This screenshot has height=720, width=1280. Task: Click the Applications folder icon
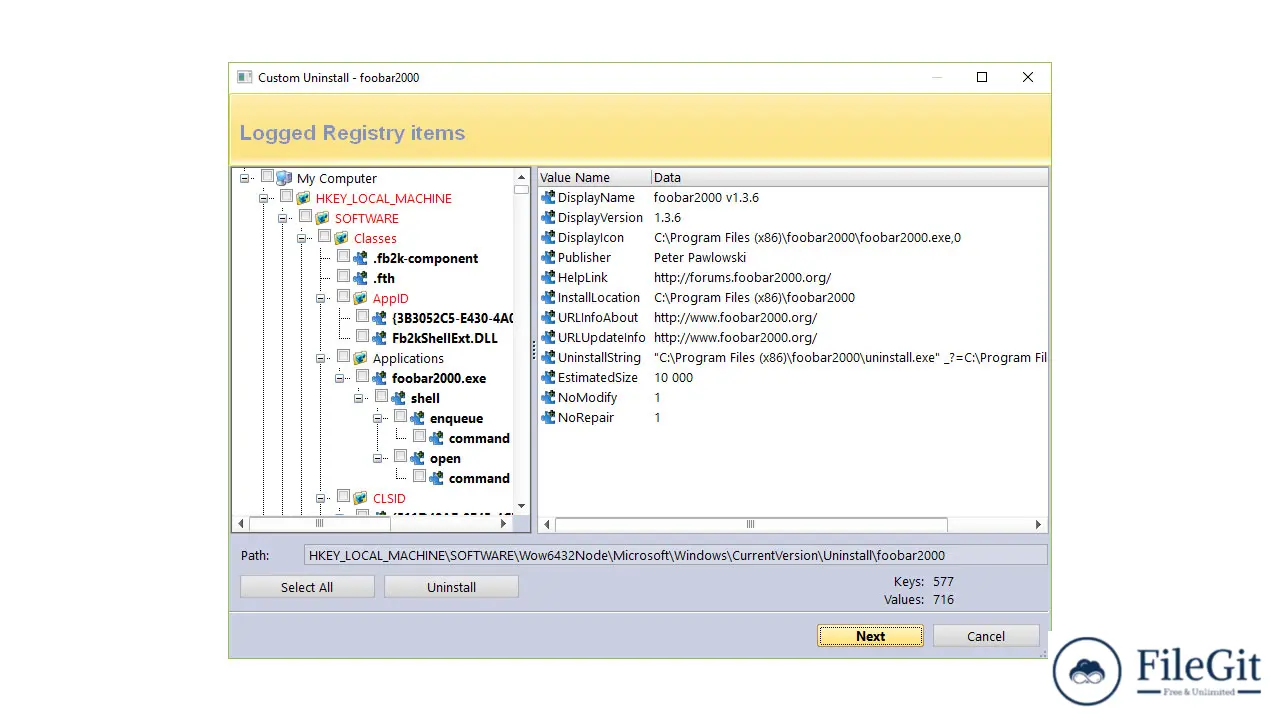[360, 358]
